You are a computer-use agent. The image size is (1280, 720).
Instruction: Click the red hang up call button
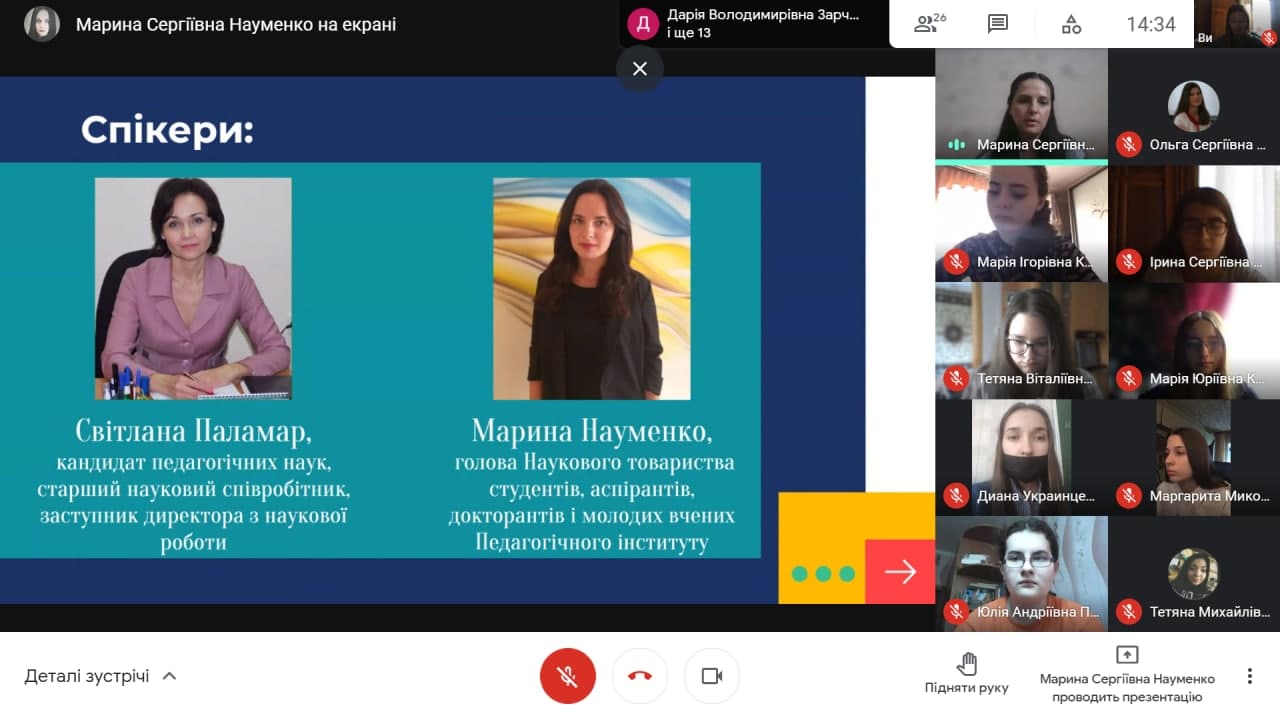pyautogui.click(x=640, y=676)
